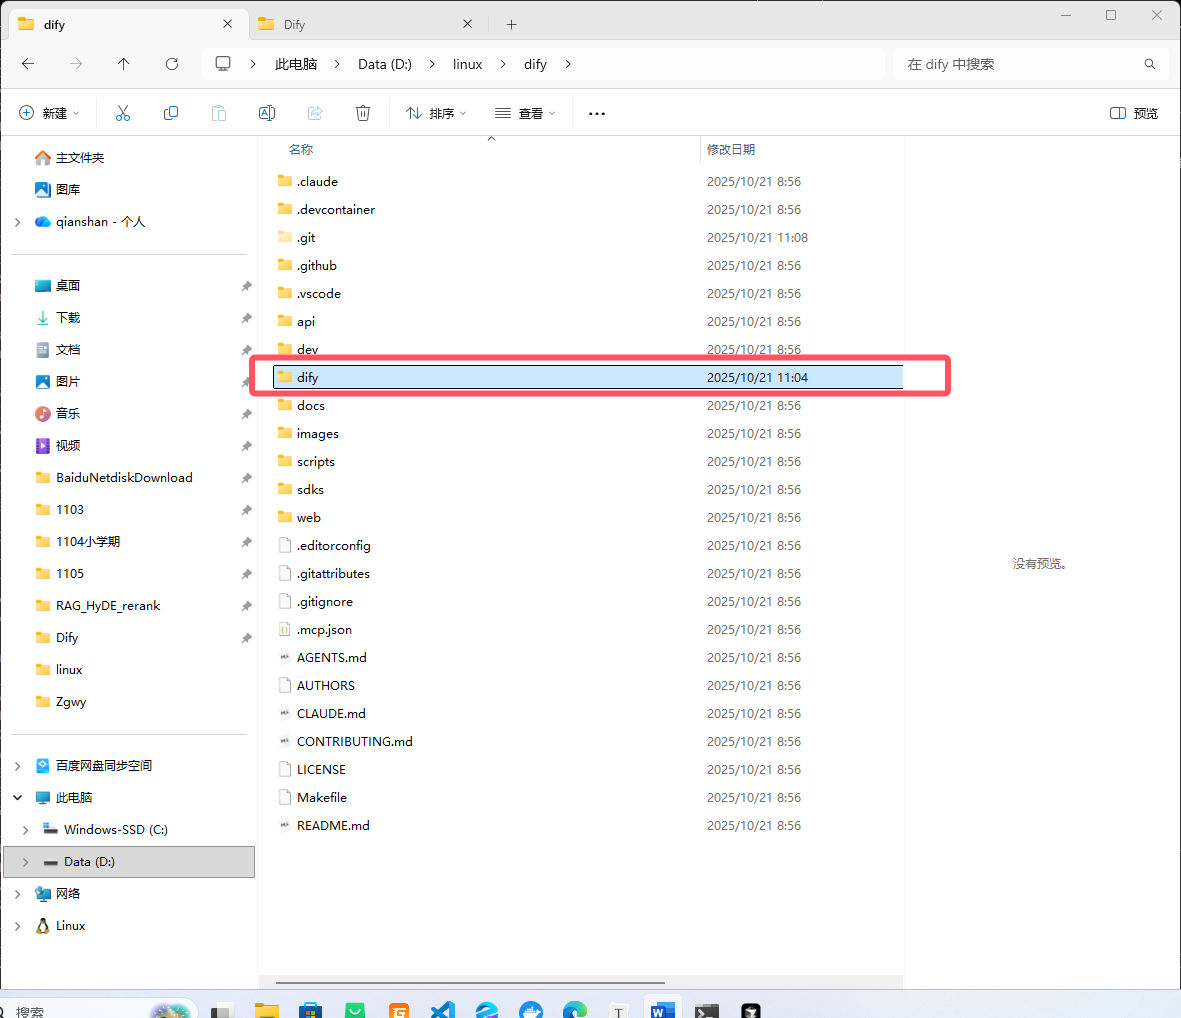Unpin BaiduNetdiskDownload using its pin icon
Viewport: 1181px width, 1018px height.
246,478
